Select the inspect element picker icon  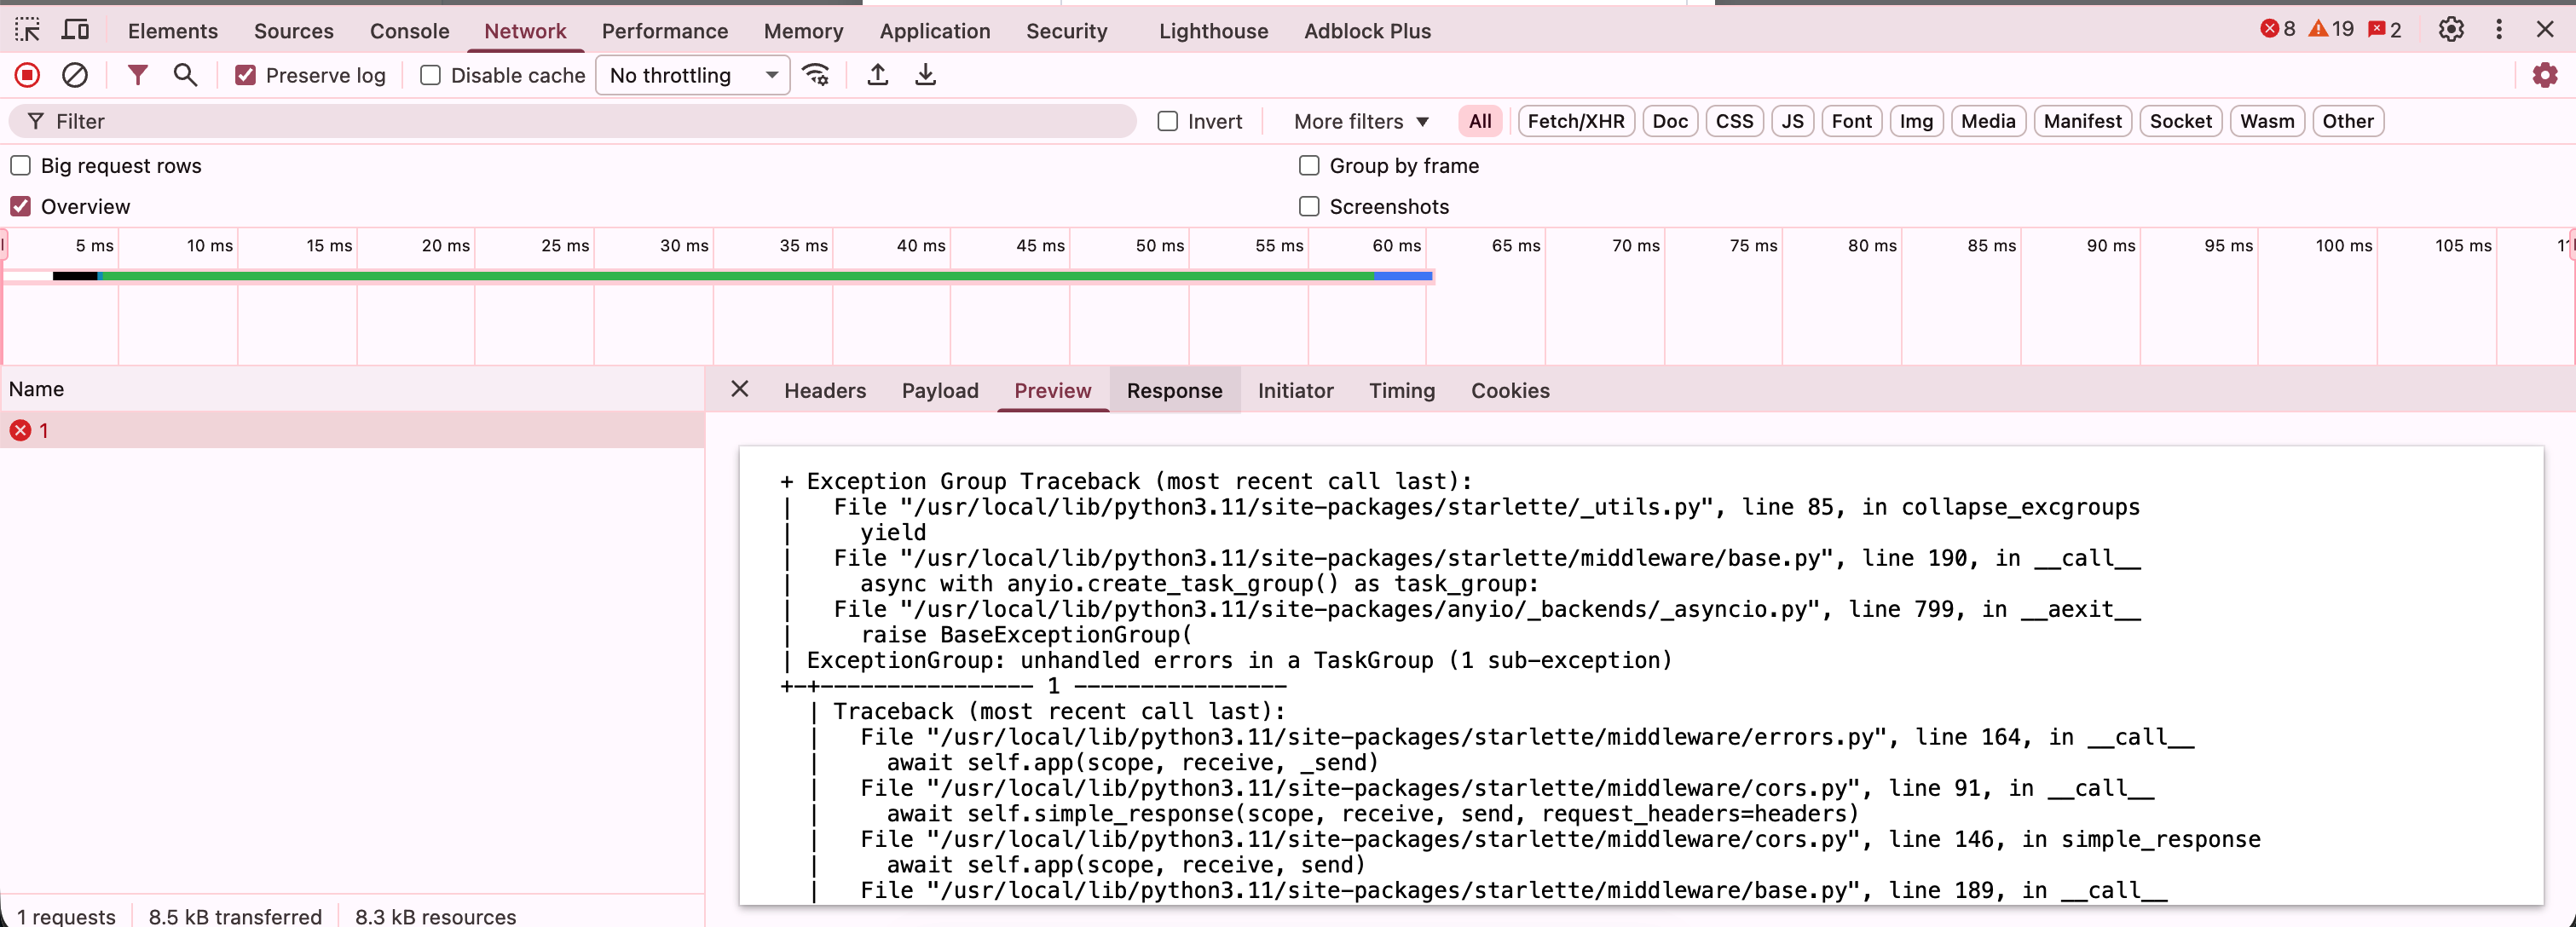coord(27,30)
